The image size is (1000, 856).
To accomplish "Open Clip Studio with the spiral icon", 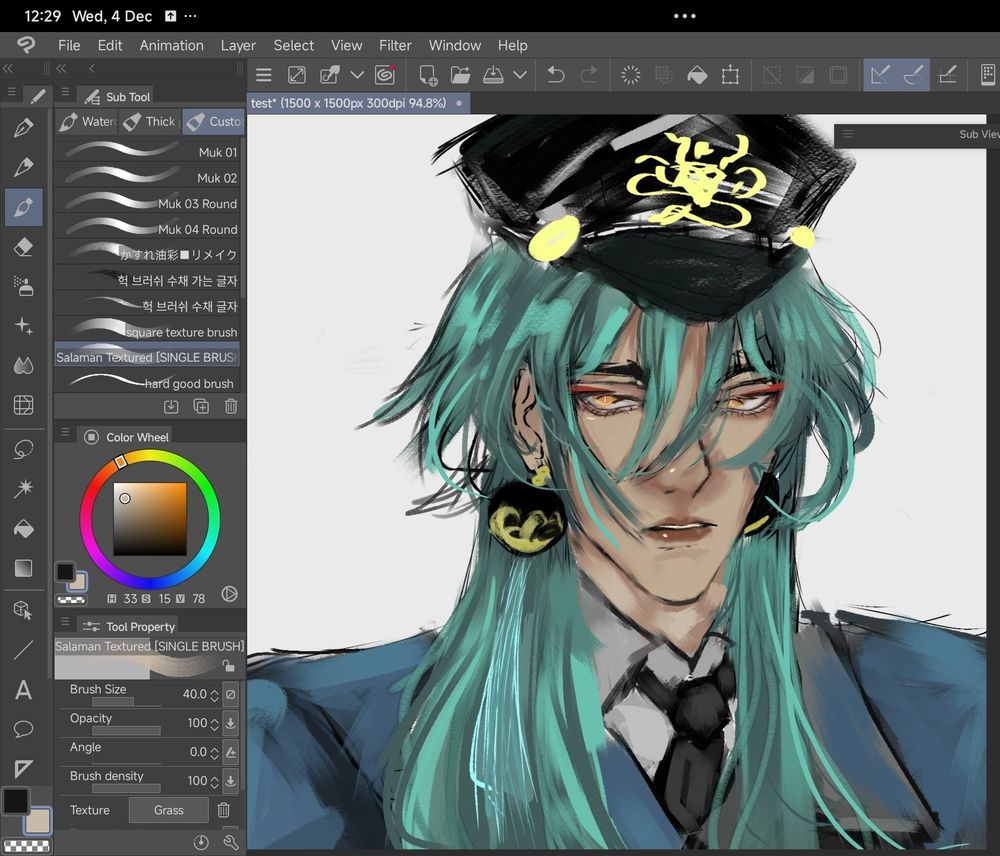I will click(x=385, y=75).
